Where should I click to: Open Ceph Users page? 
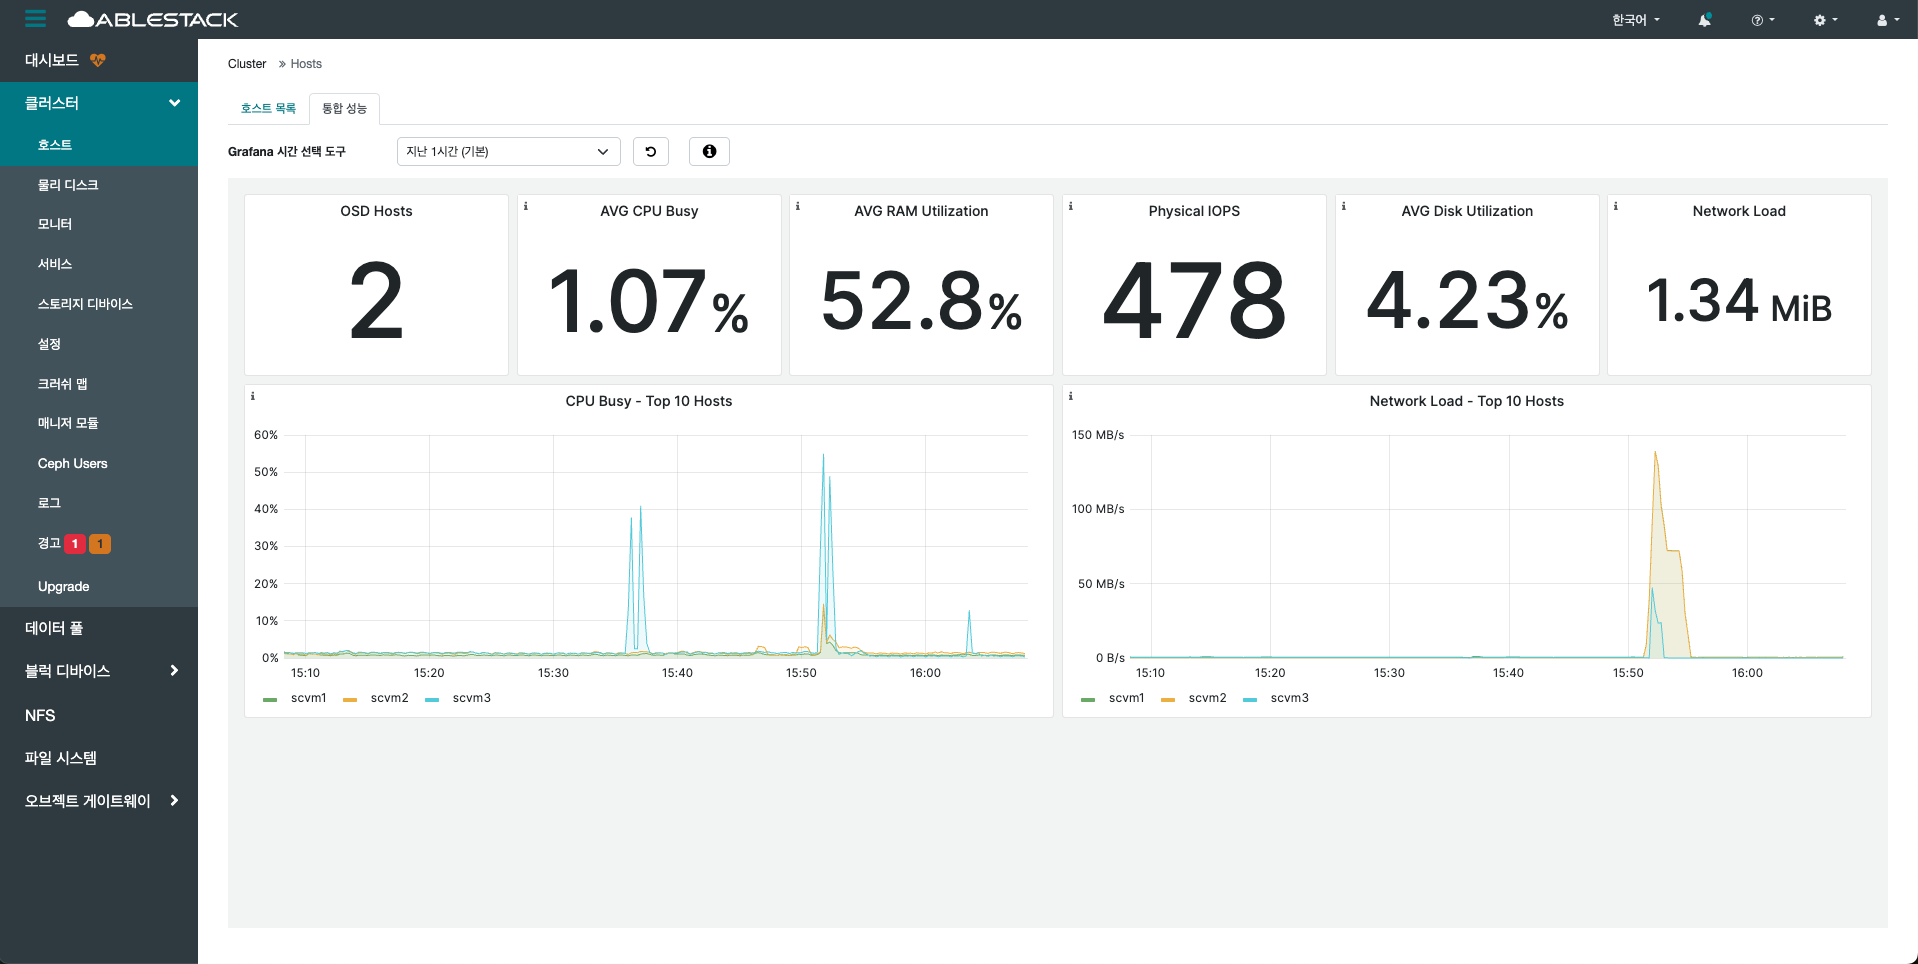pos(72,464)
